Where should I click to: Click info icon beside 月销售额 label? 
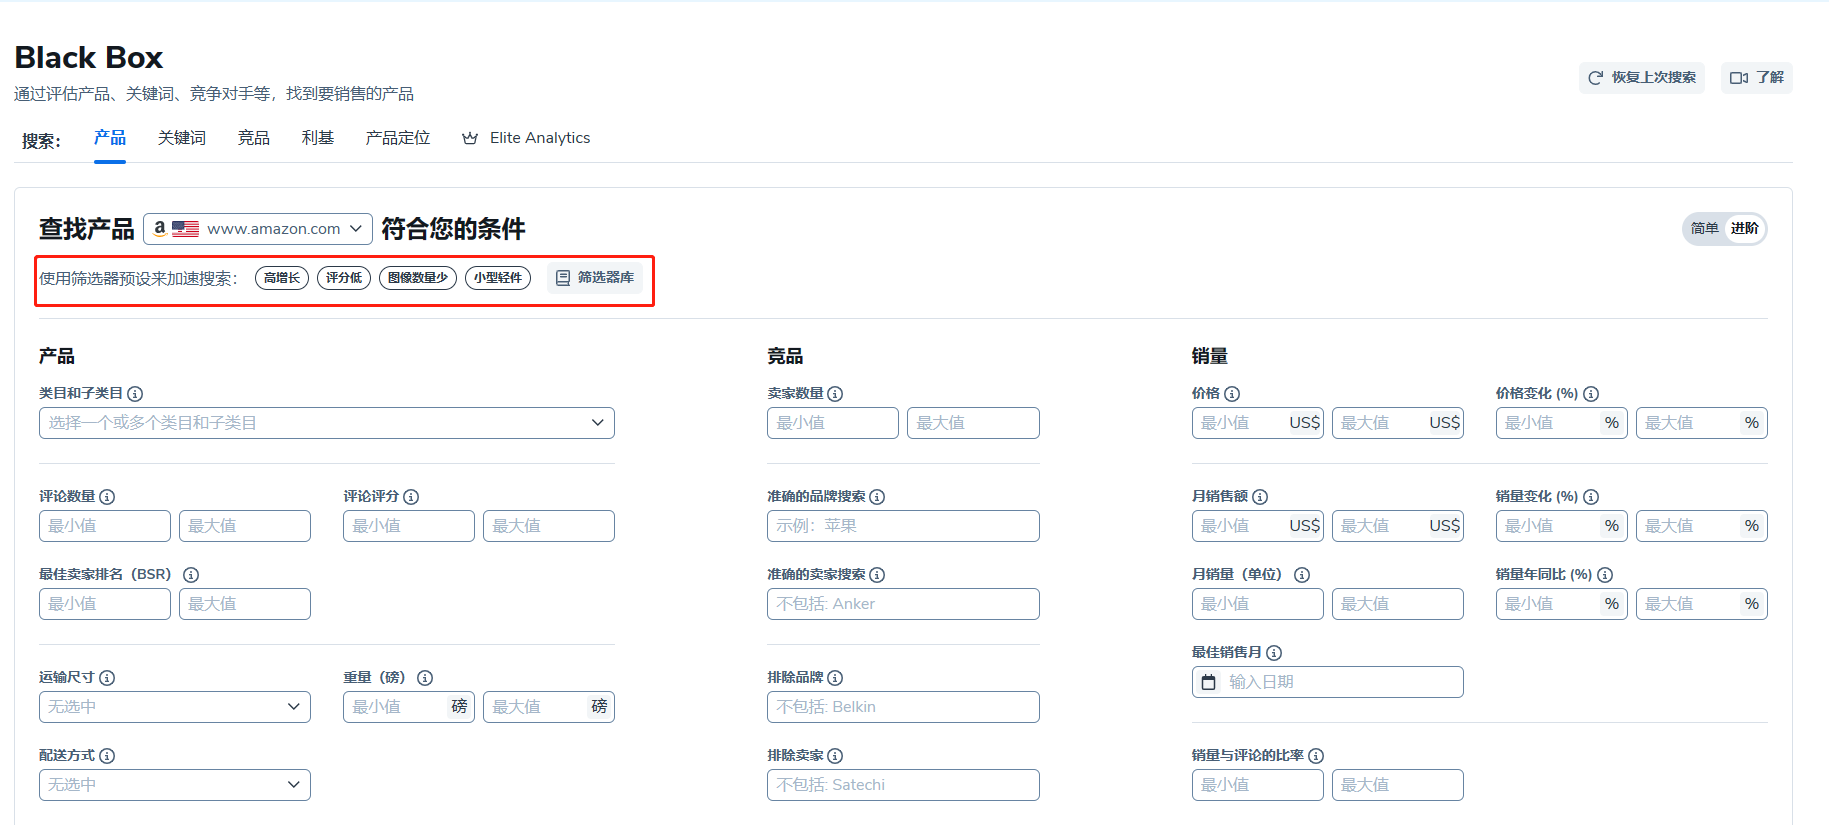coord(1260,497)
